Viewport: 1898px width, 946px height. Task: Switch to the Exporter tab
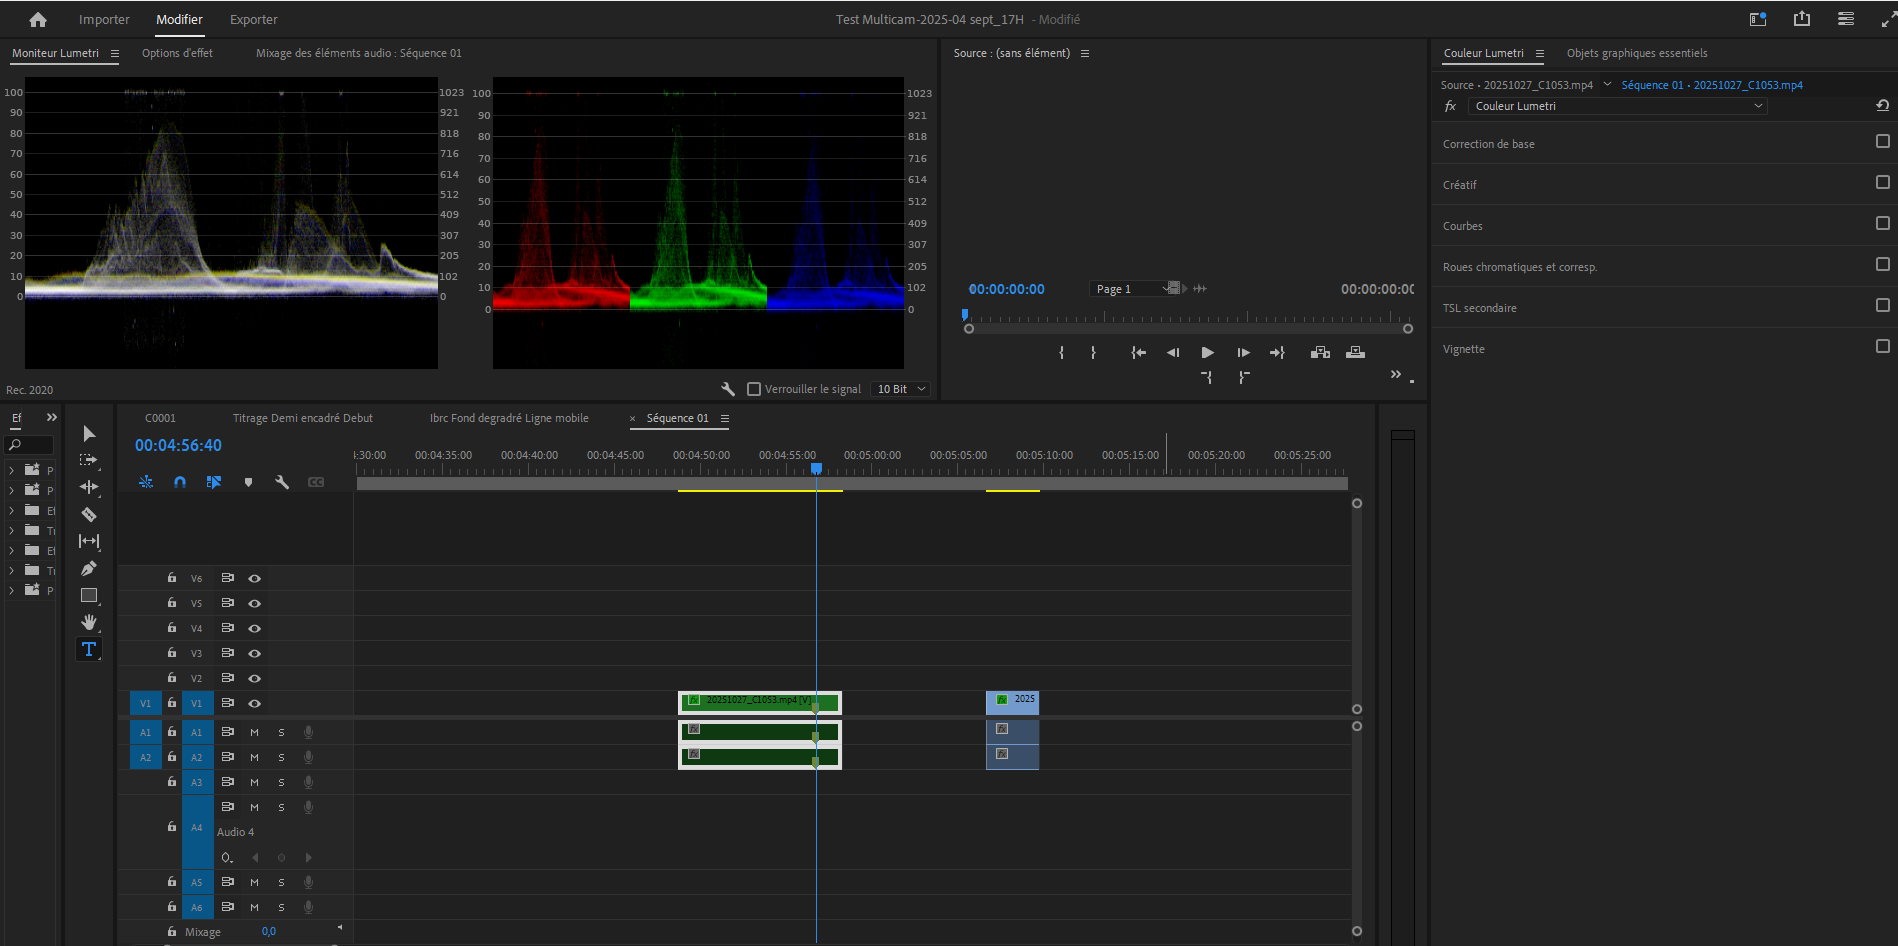(x=253, y=20)
